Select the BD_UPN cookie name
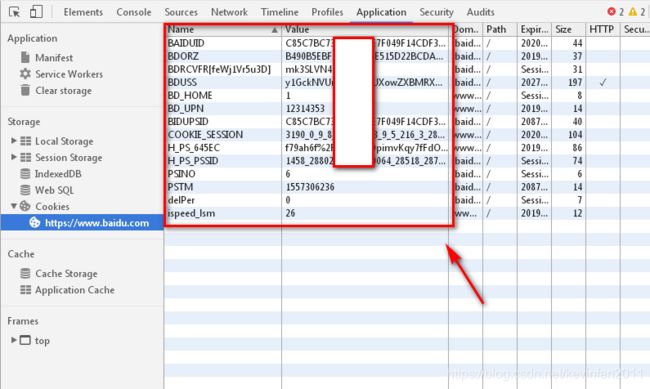The width and height of the screenshot is (650, 389). 186,109
